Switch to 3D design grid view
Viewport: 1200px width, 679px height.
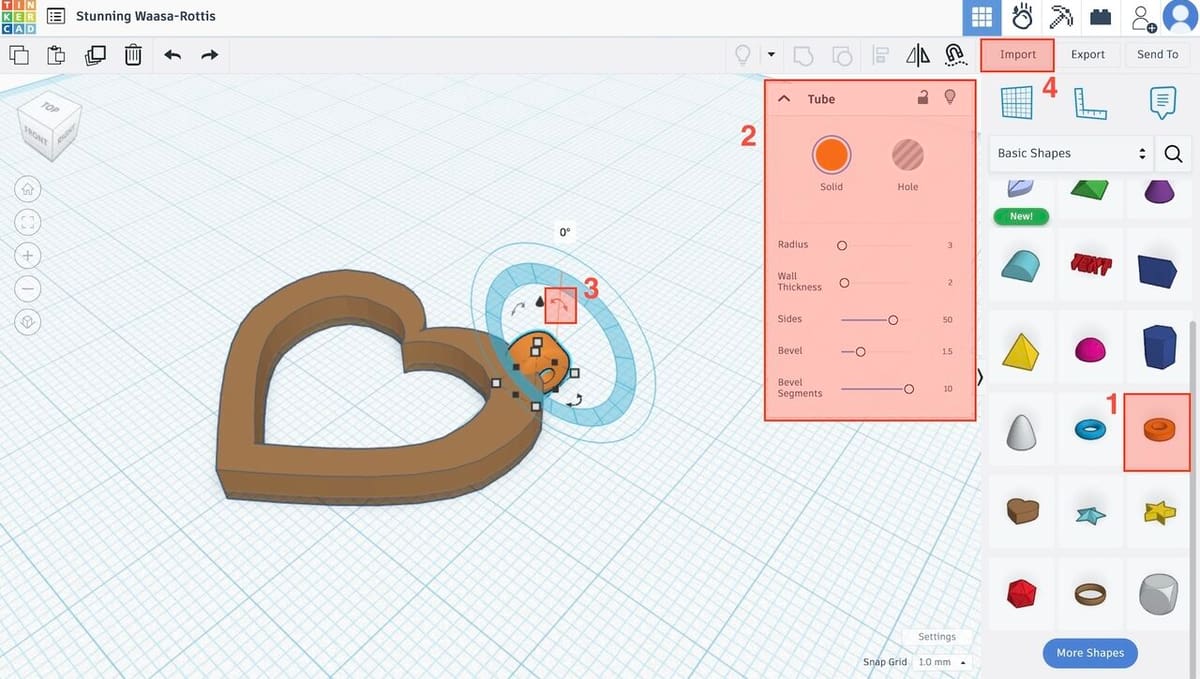[981, 18]
